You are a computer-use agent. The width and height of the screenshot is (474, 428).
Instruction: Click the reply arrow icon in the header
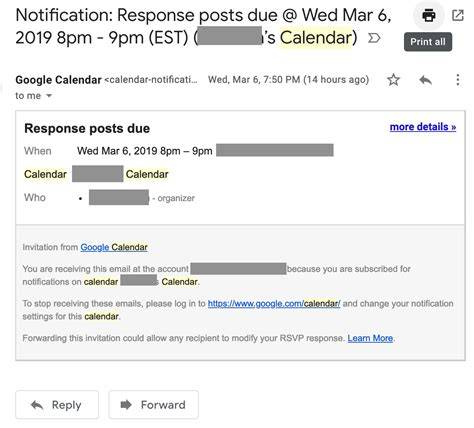click(x=426, y=80)
